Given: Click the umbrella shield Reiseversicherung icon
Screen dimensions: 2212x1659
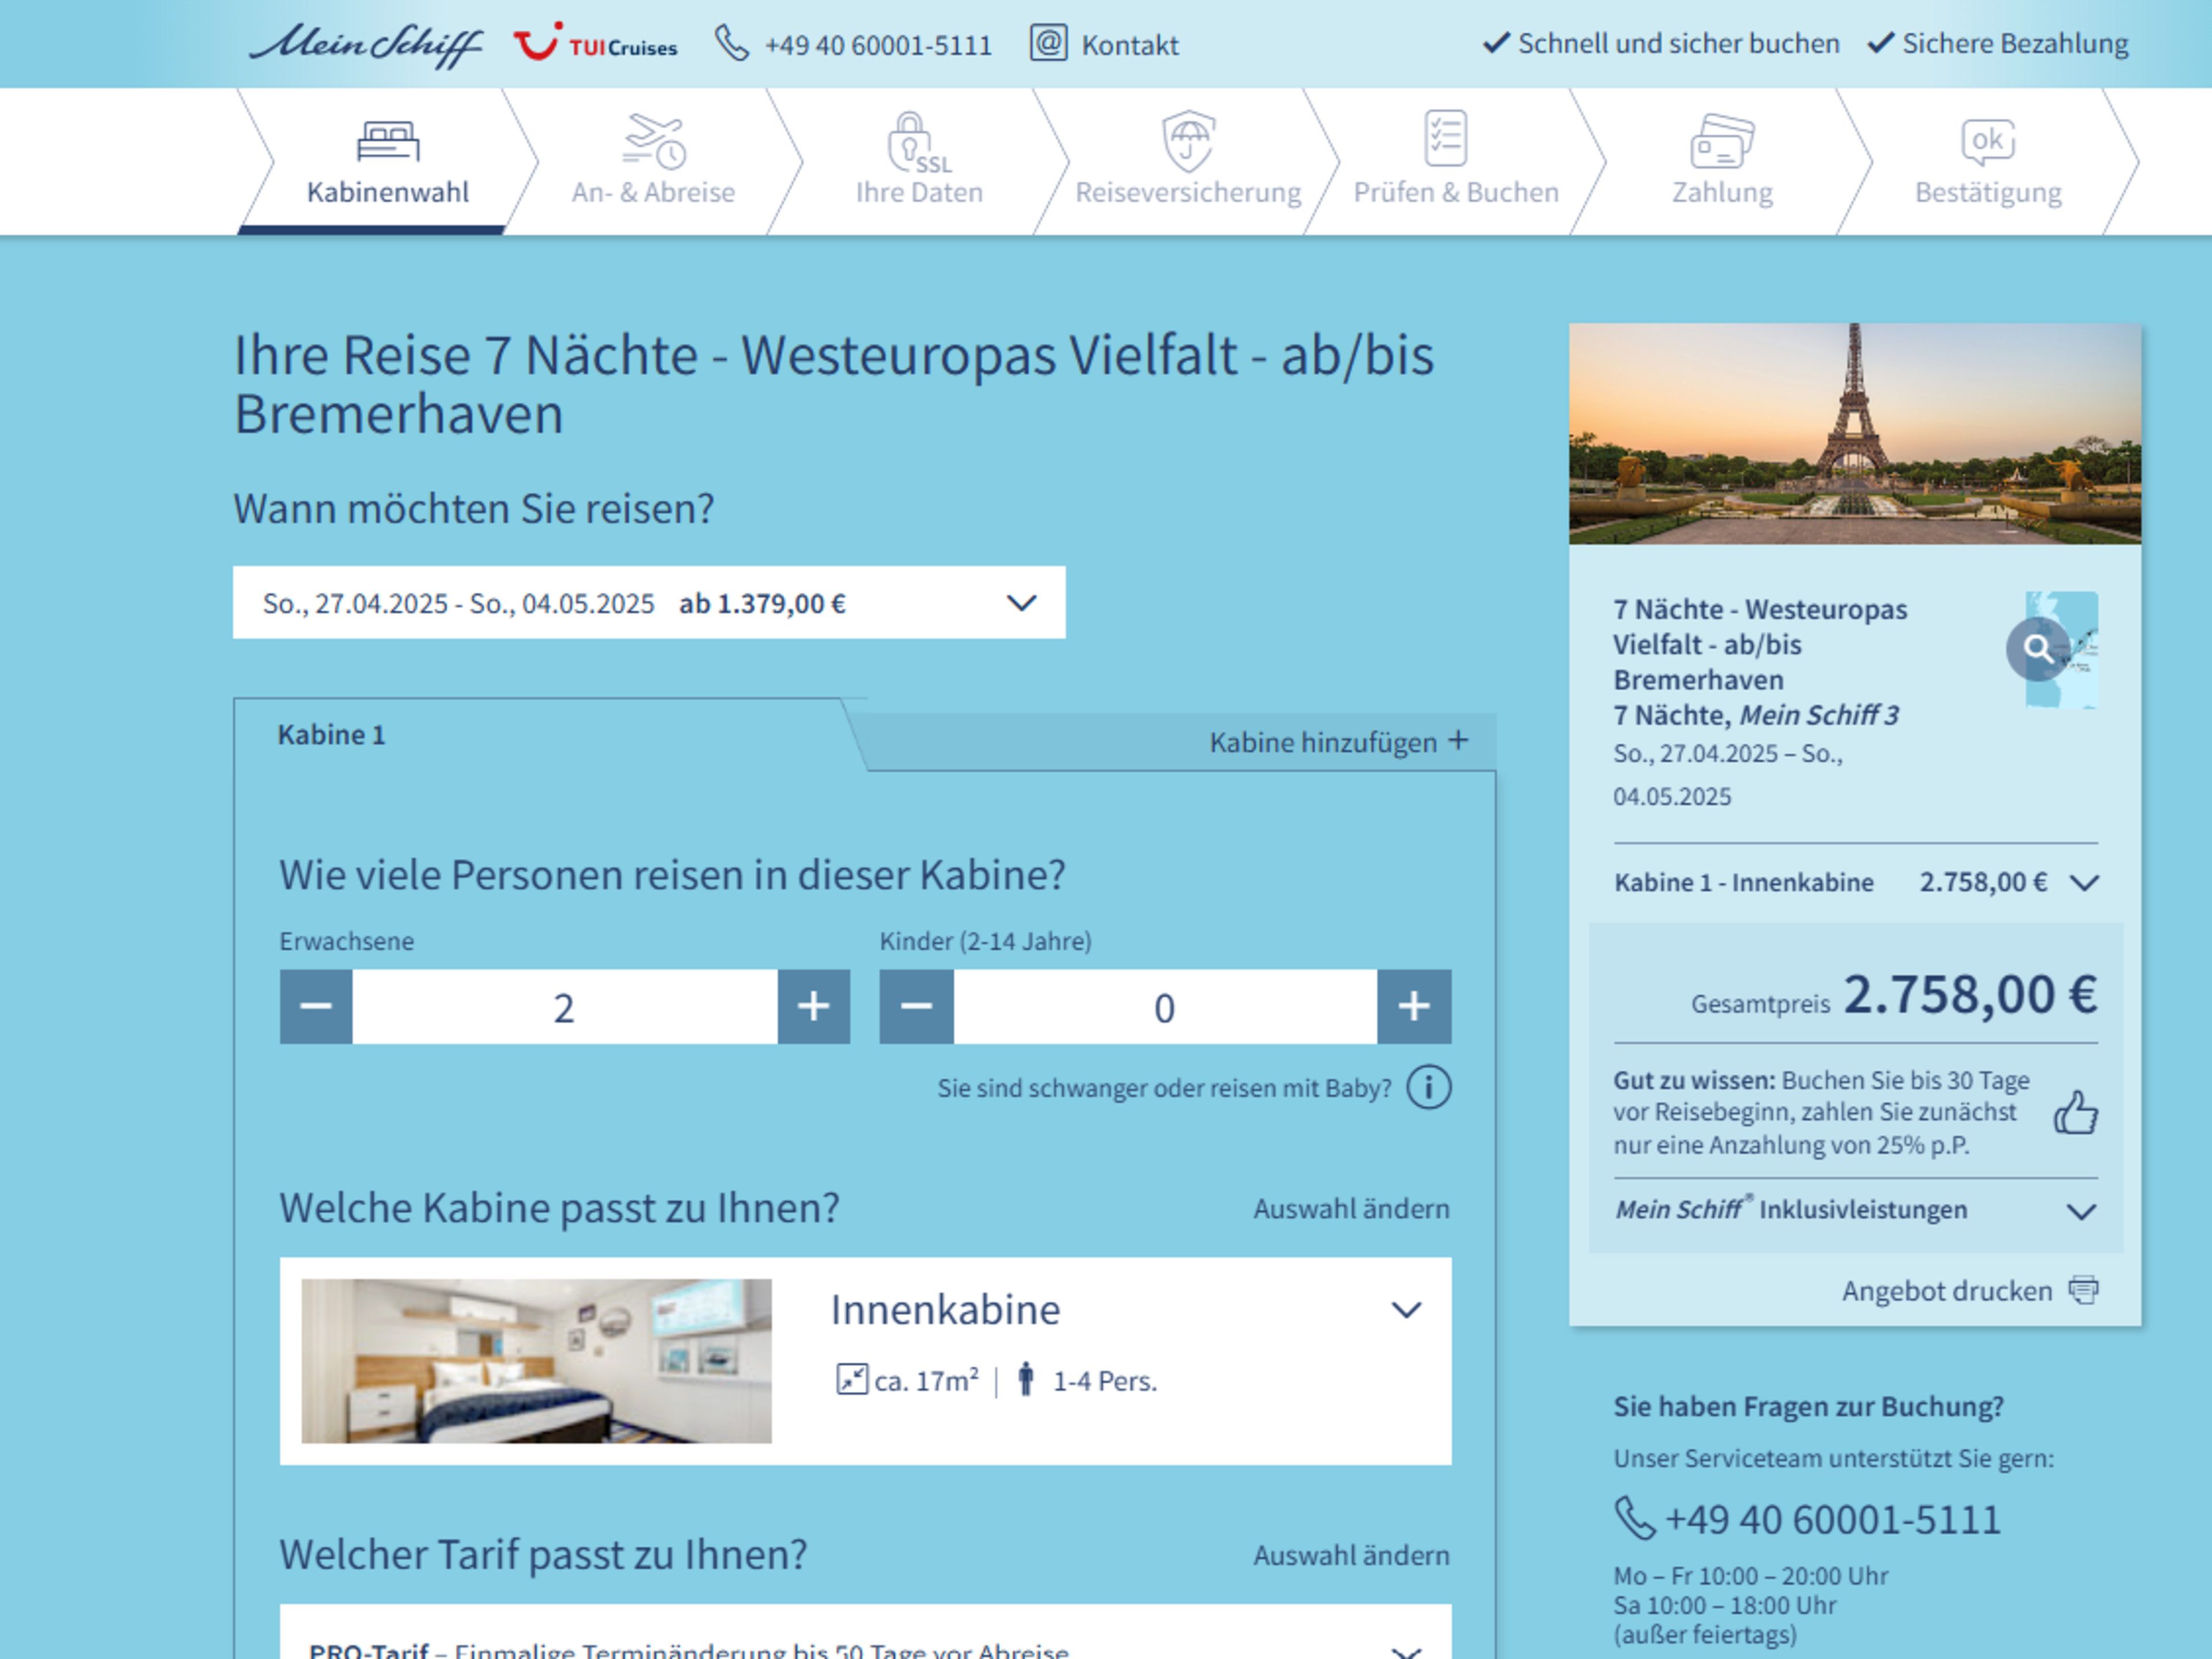Looking at the screenshot, I should click(1188, 140).
